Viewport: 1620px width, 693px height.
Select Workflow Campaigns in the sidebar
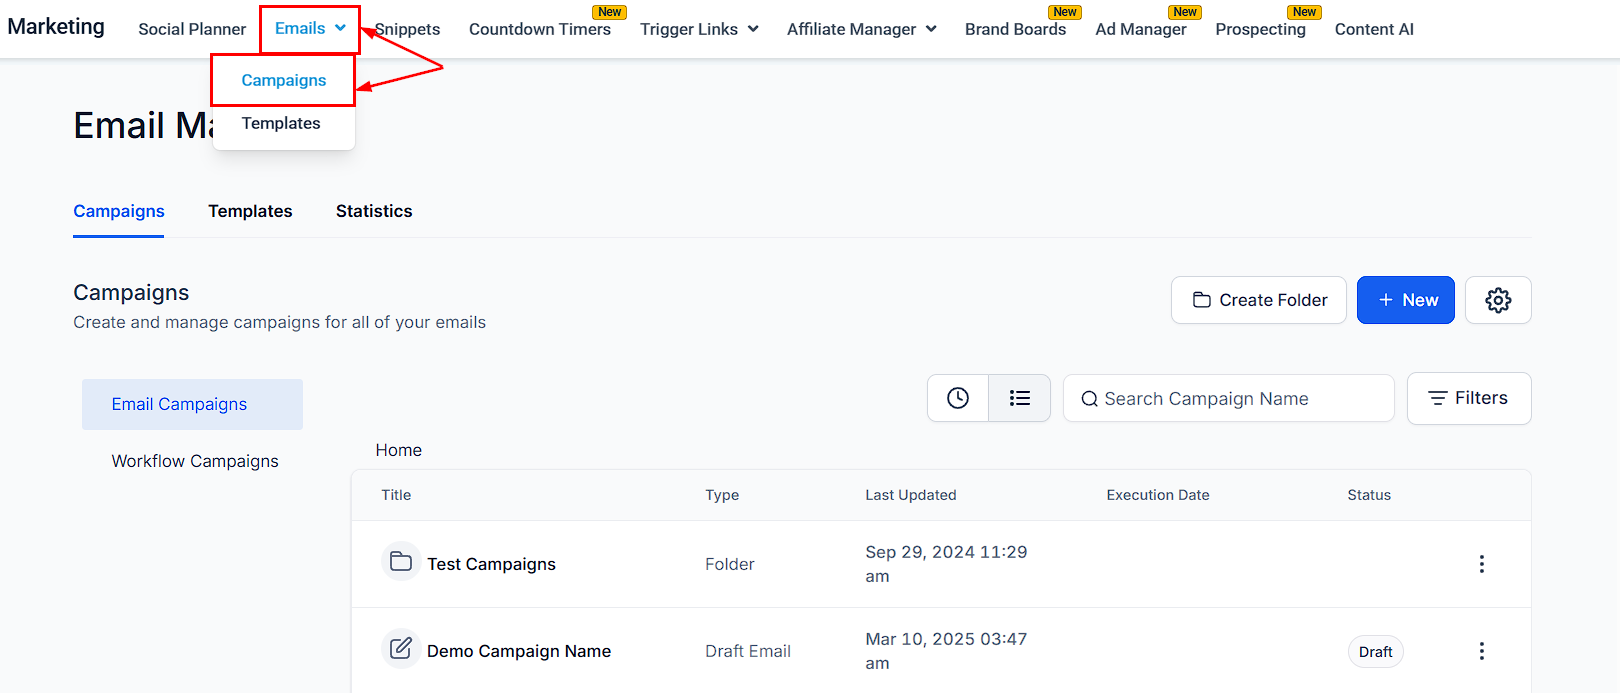(195, 461)
